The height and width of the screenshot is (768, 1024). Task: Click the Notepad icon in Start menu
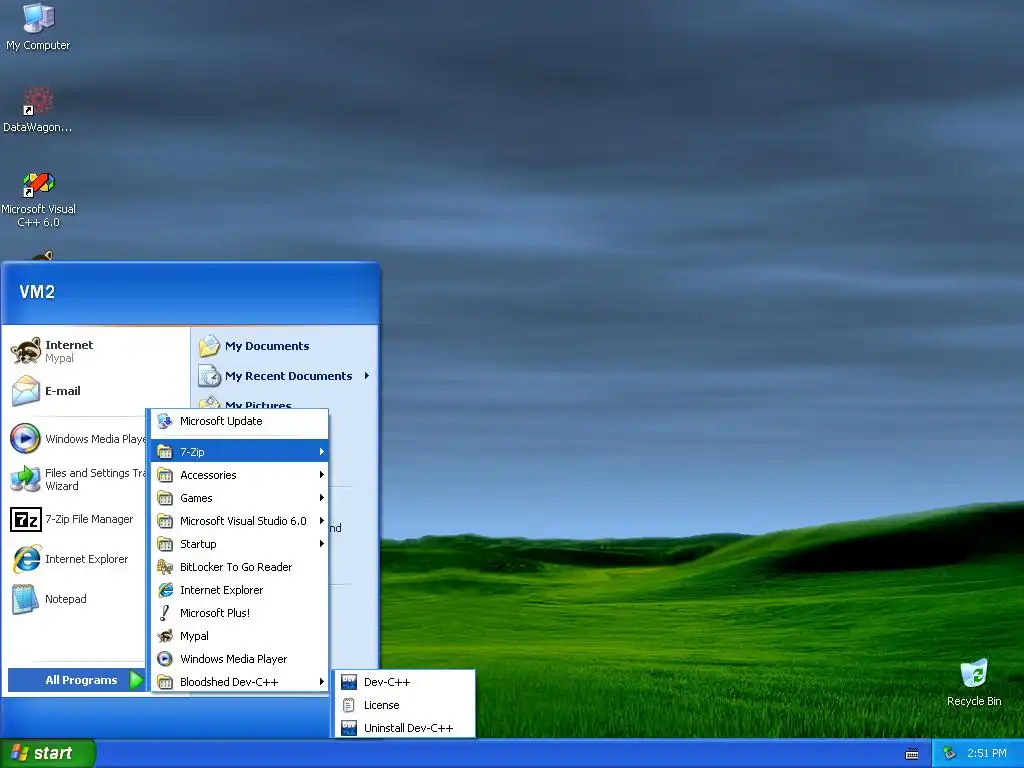(25, 599)
